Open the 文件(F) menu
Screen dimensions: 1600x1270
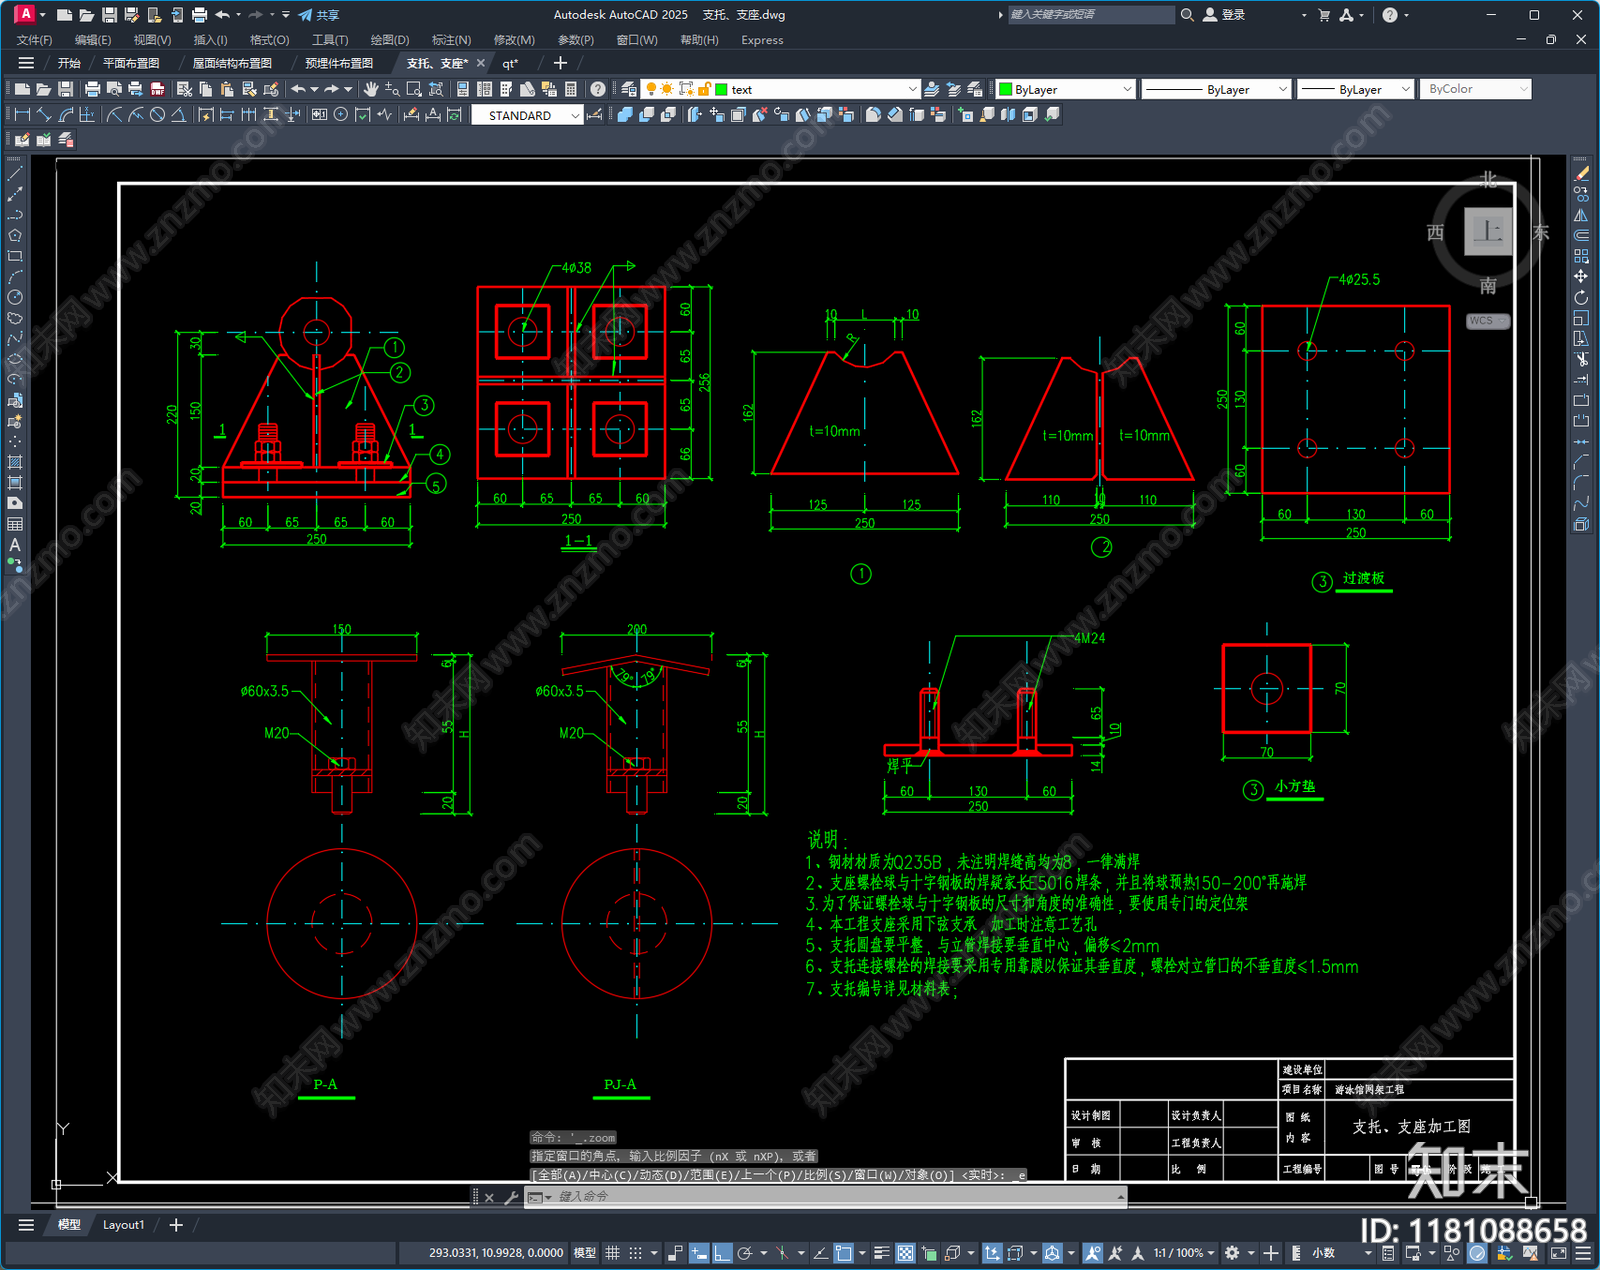(x=34, y=40)
